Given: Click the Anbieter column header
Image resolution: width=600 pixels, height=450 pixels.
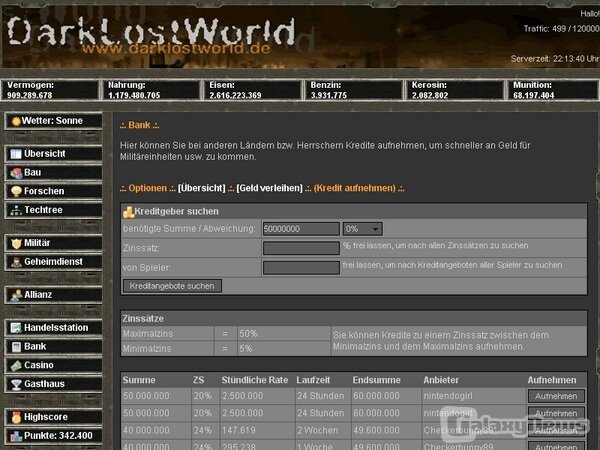Looking at the screenshot, I should coord(441,380).
